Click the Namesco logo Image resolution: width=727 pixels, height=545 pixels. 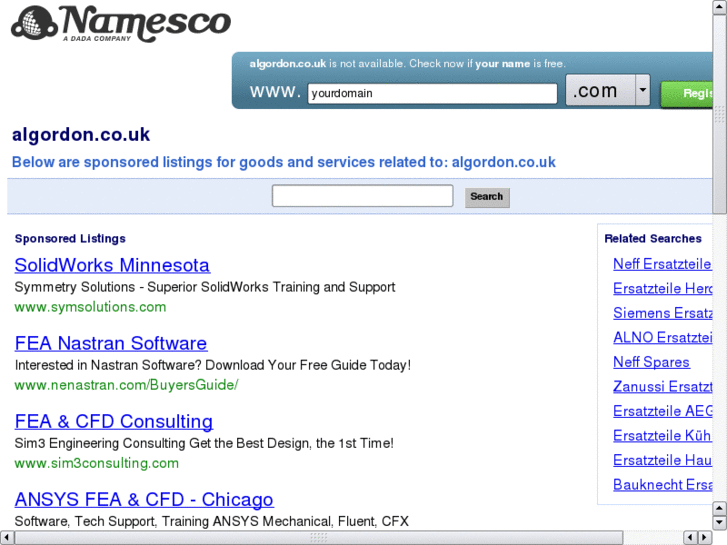click(x=121, y=23)
